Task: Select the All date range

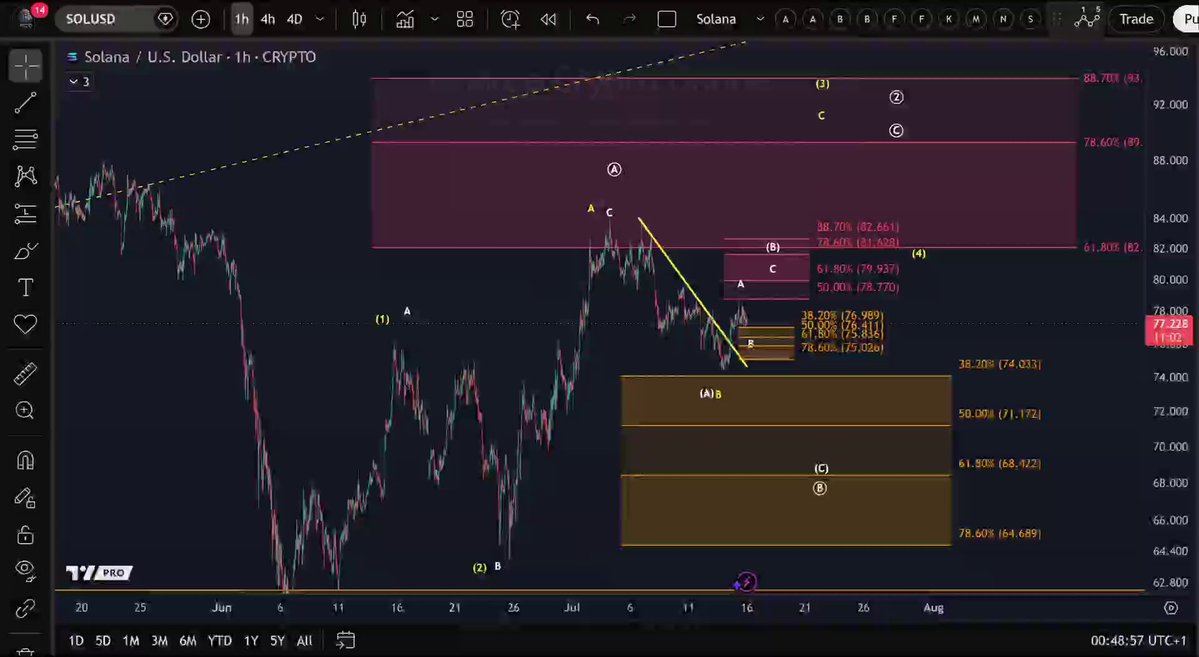Action: [x=304, y=640]
